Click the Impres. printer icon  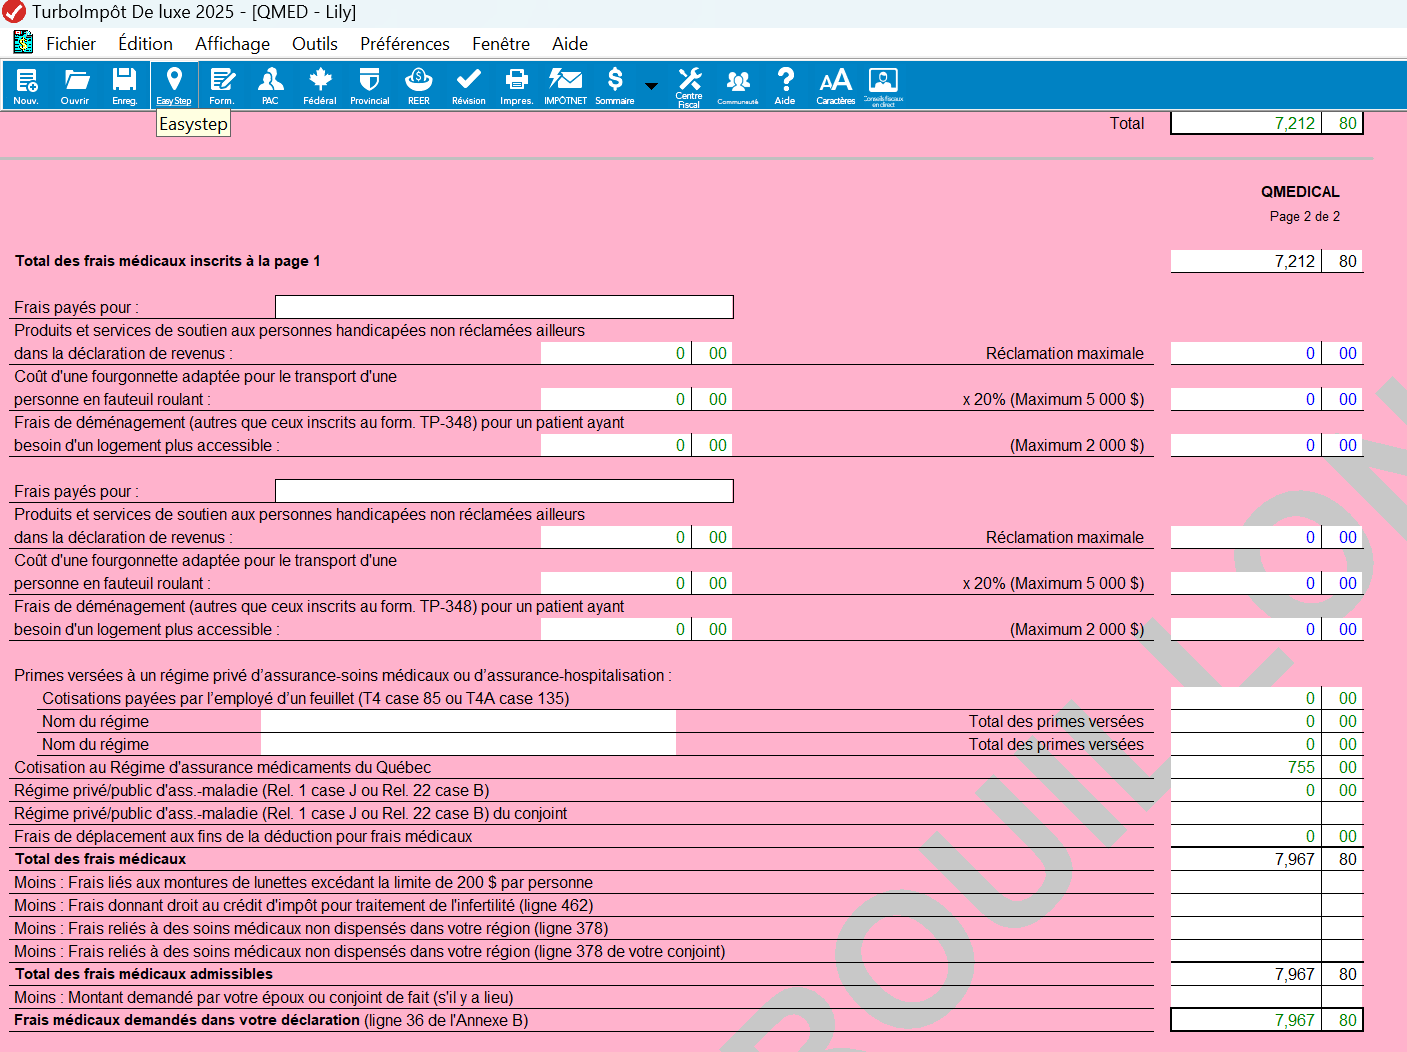coord(517,86)
